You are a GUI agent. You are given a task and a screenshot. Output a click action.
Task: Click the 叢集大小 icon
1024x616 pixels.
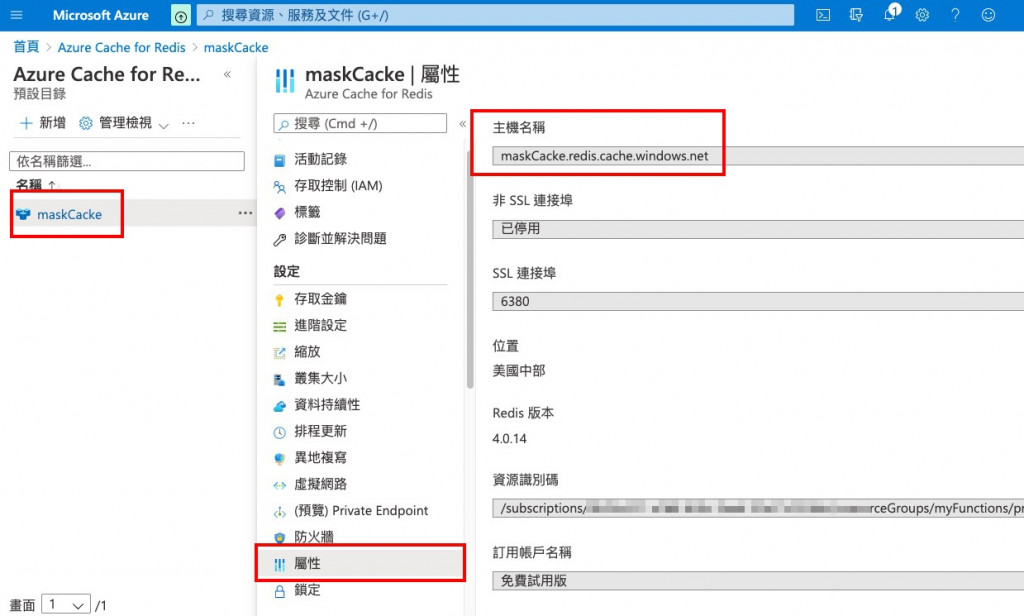(280, 379)
